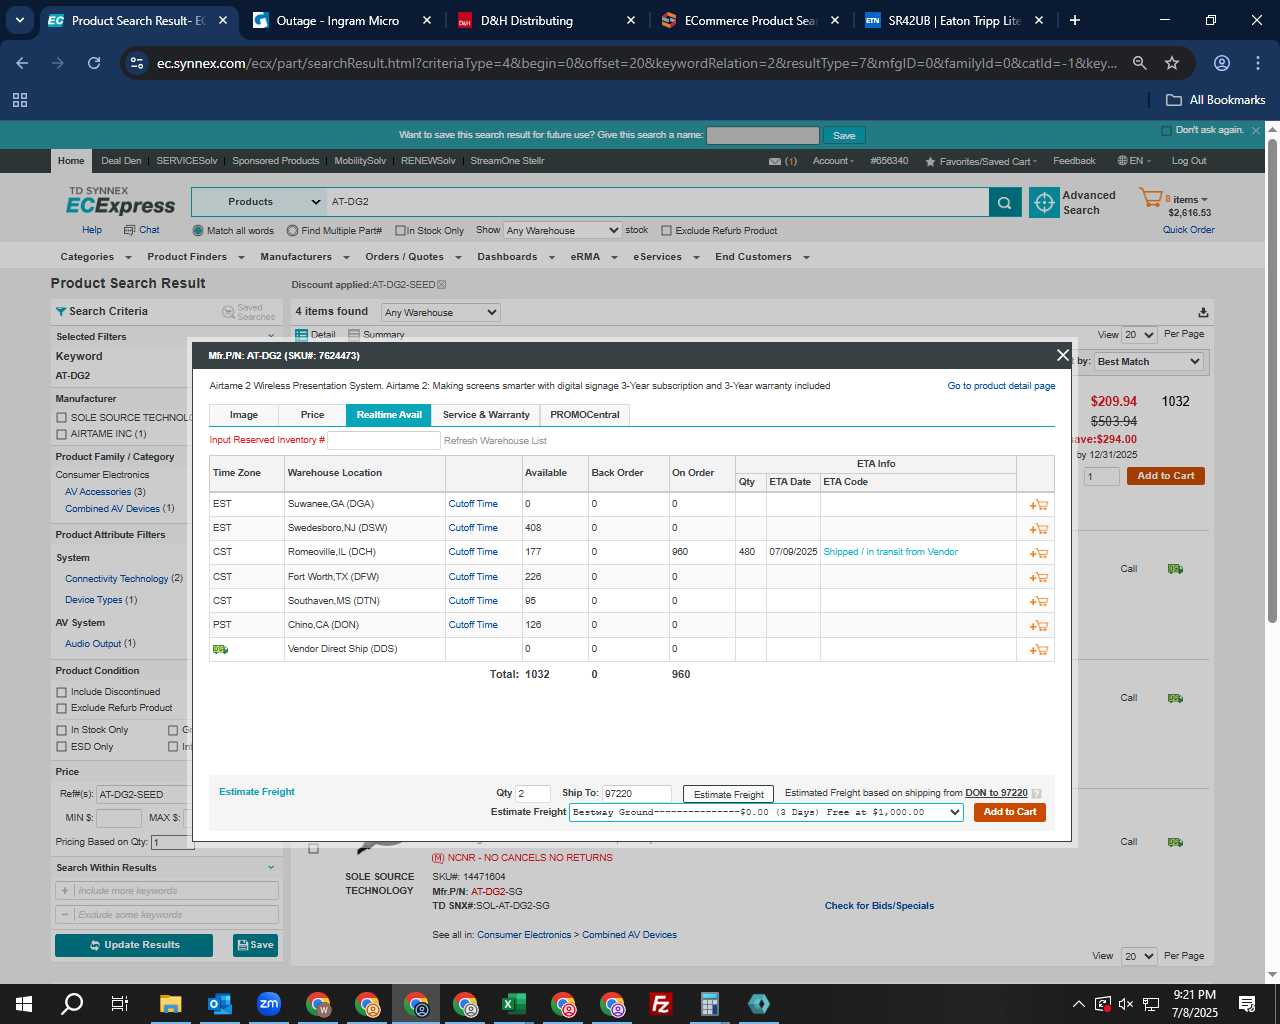Open Best Match sort dropdown
The height and width of the screenshot is (1024, 1280).
click(x=1148, y=362)
